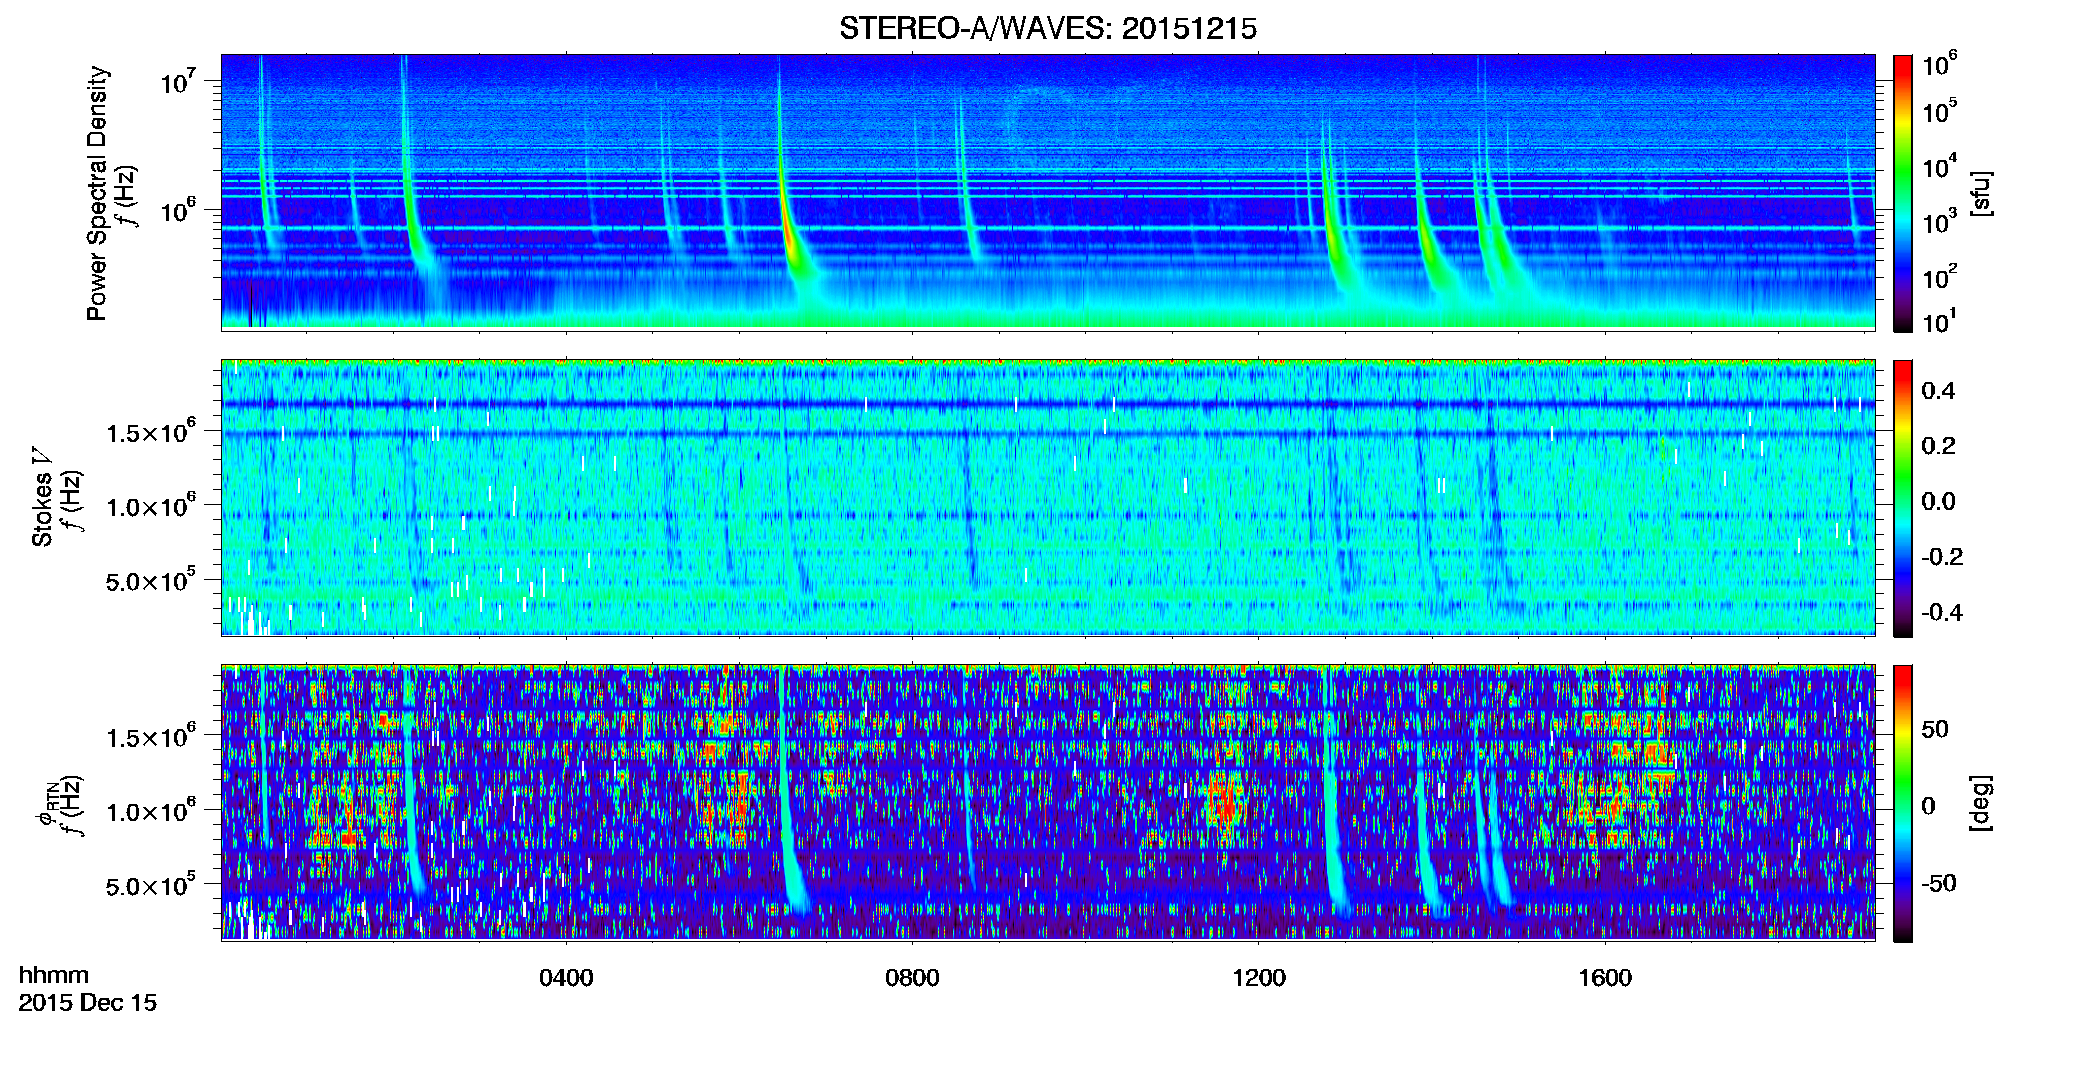Click the STEREO-A/WAVES: 20151215 plot title
This screenshot has width=2096, height=1080.
(1047, 28)
